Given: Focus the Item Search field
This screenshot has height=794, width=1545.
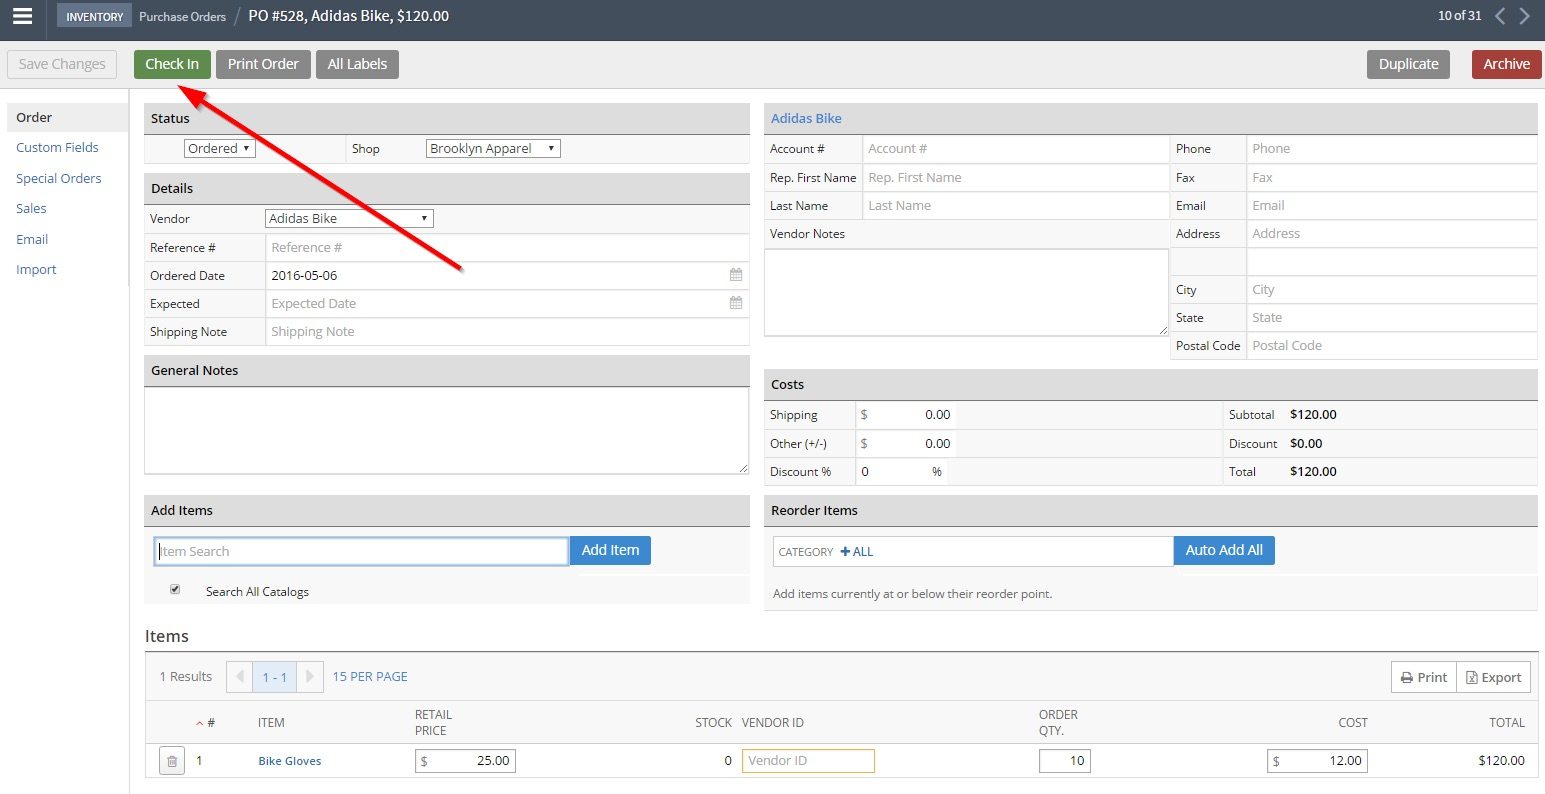Looking at the screenshot, I should pyautogui.click(x=361, y=551).
